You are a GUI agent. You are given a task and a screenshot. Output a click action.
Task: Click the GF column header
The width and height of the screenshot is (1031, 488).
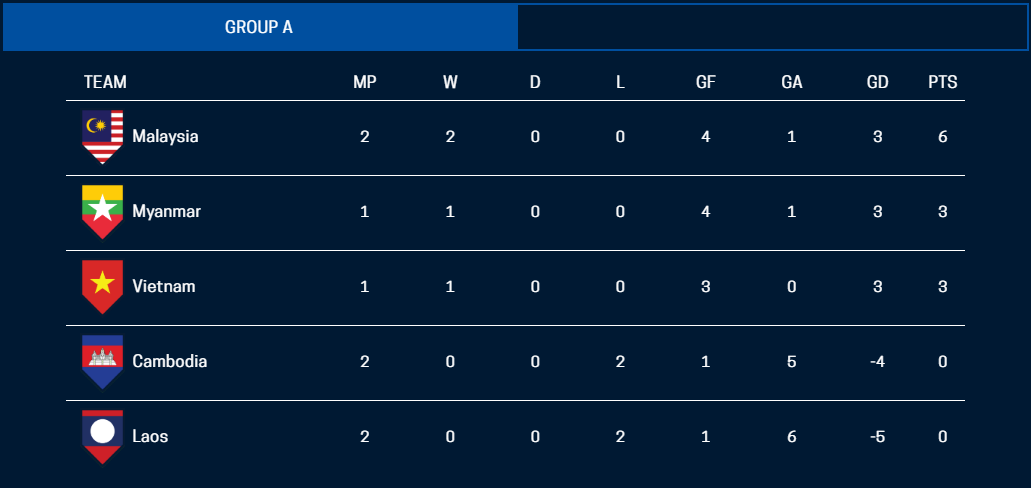[x=706, y=83]
